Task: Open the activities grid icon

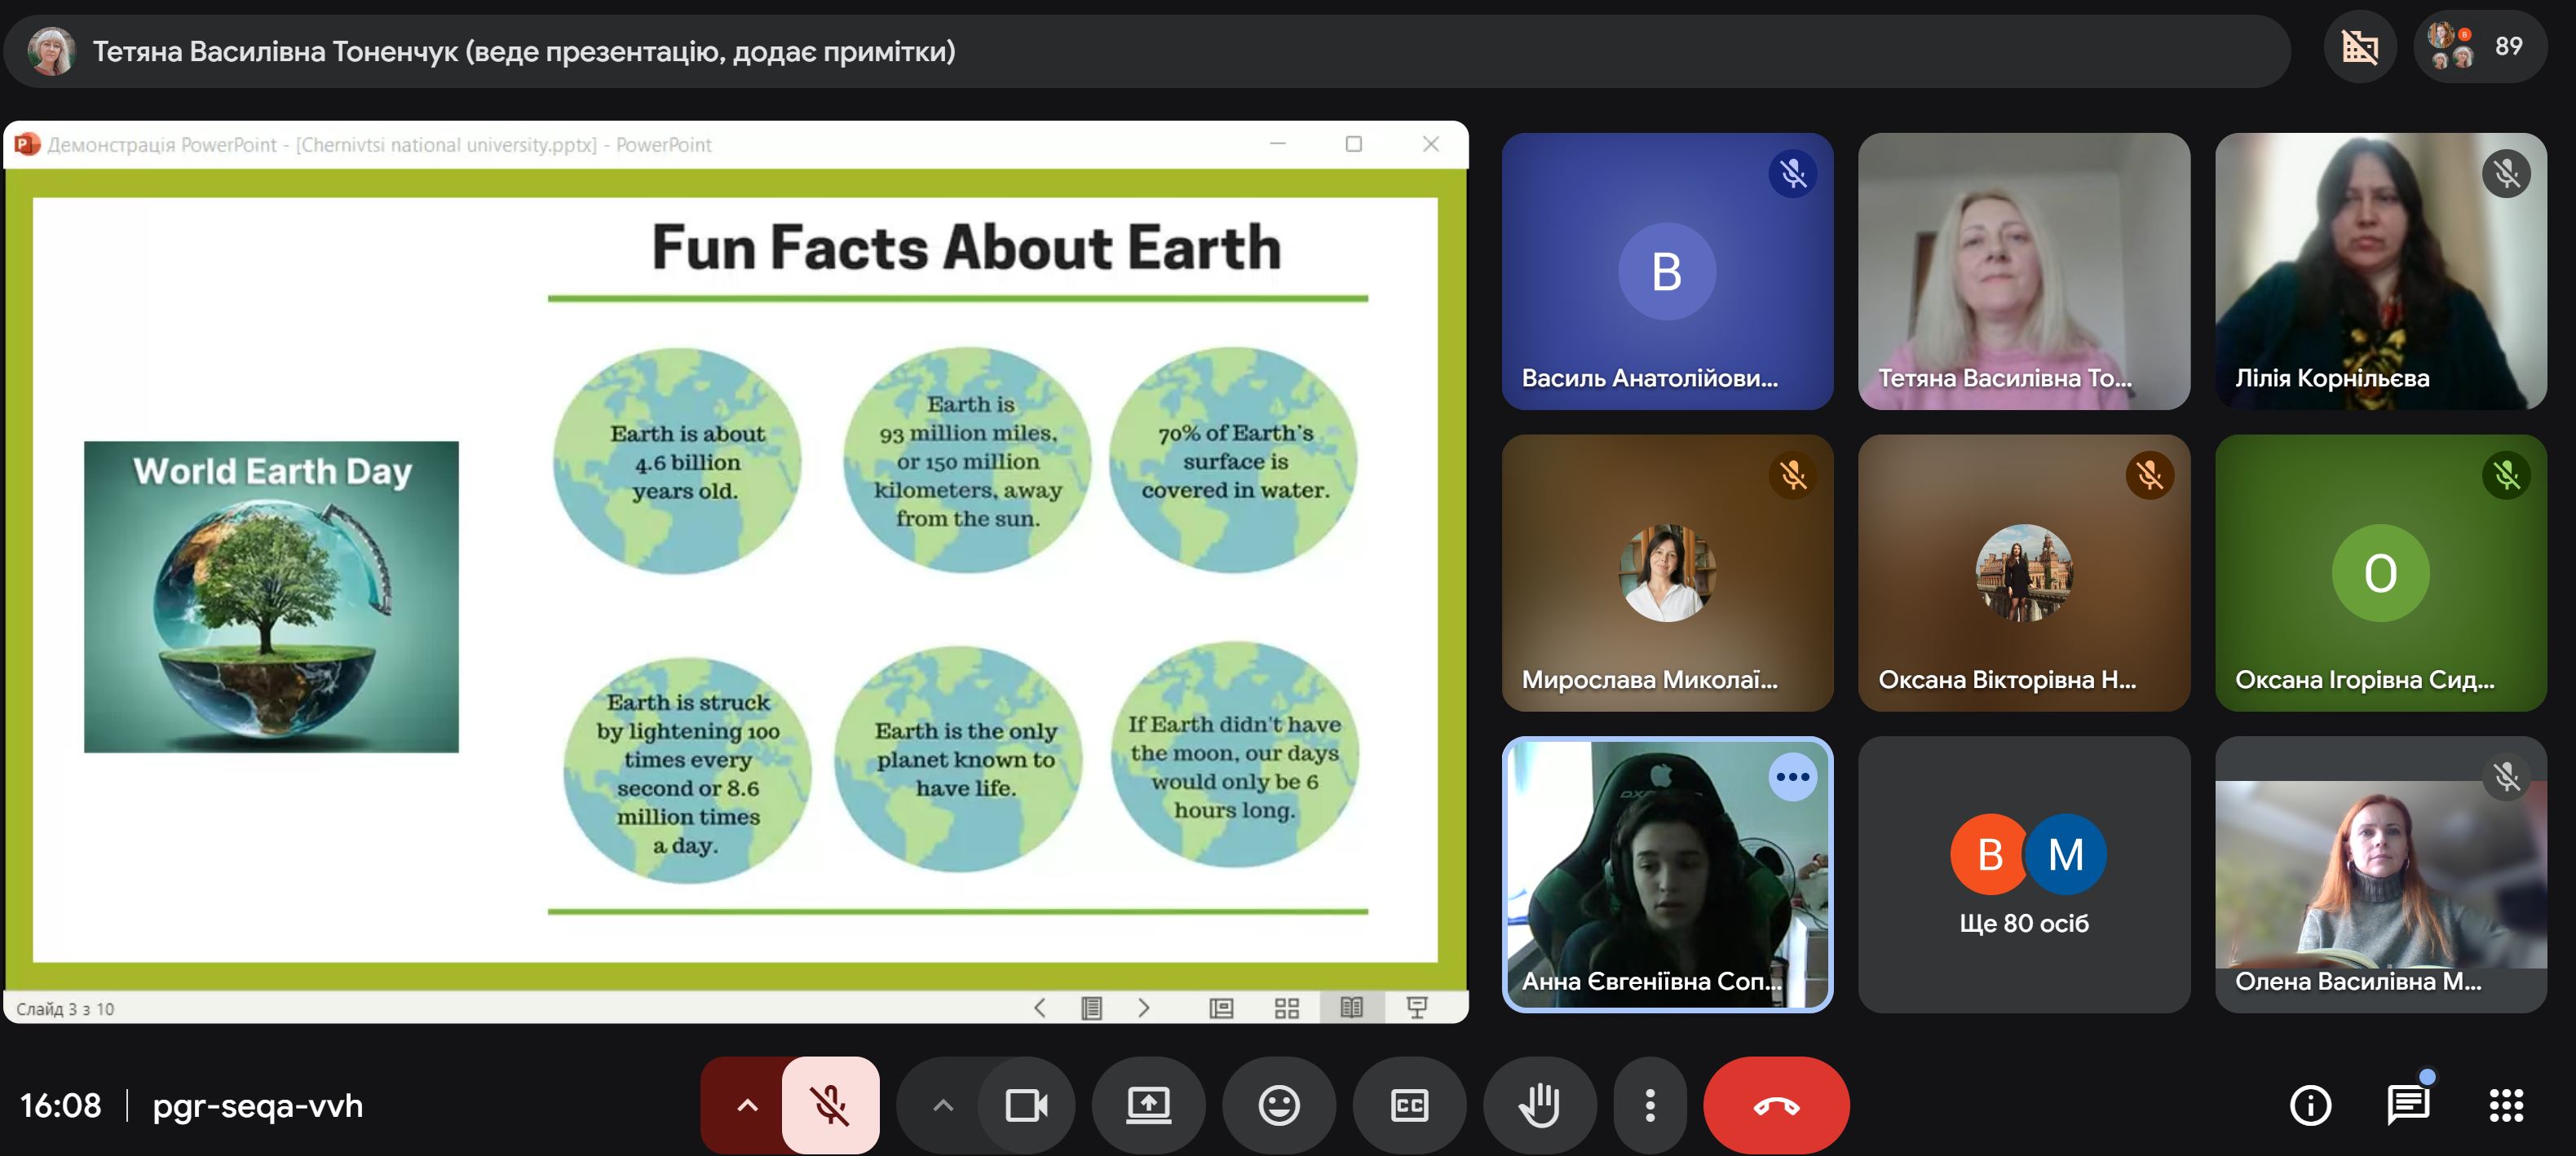Action: [x=2506, y=1105]
